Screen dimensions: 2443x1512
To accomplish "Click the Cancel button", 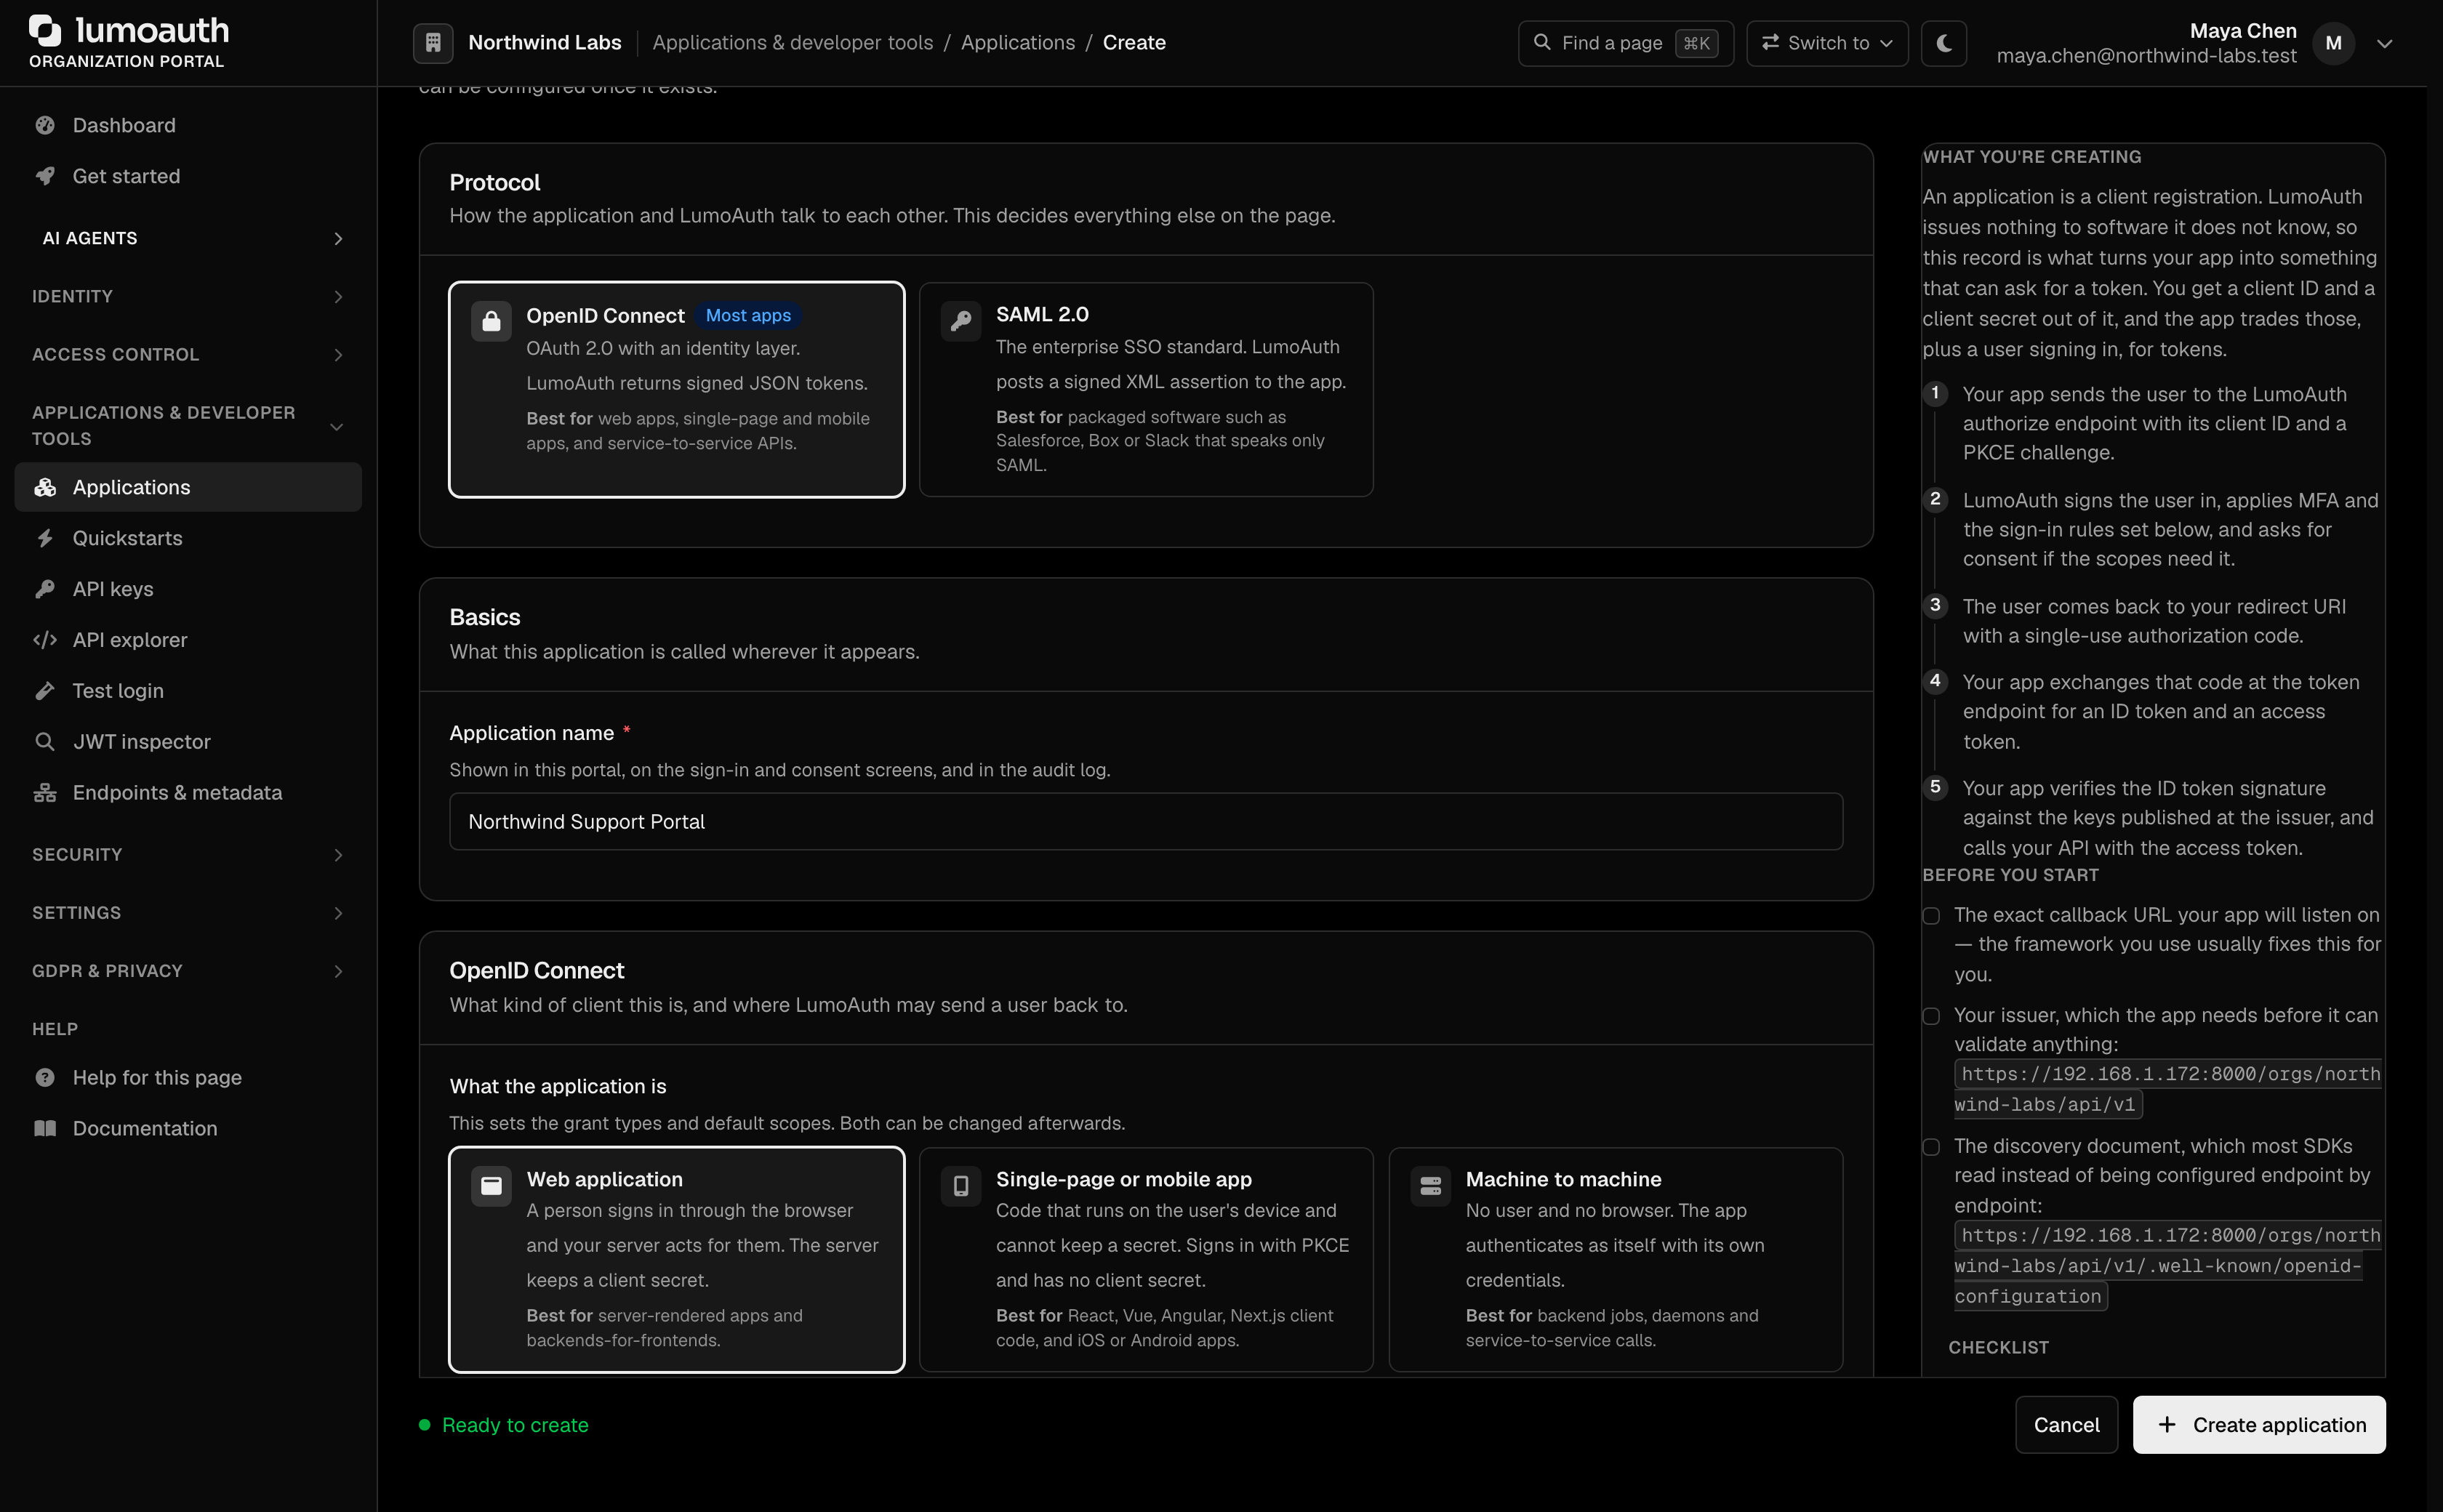I will coord(2066,1424).
